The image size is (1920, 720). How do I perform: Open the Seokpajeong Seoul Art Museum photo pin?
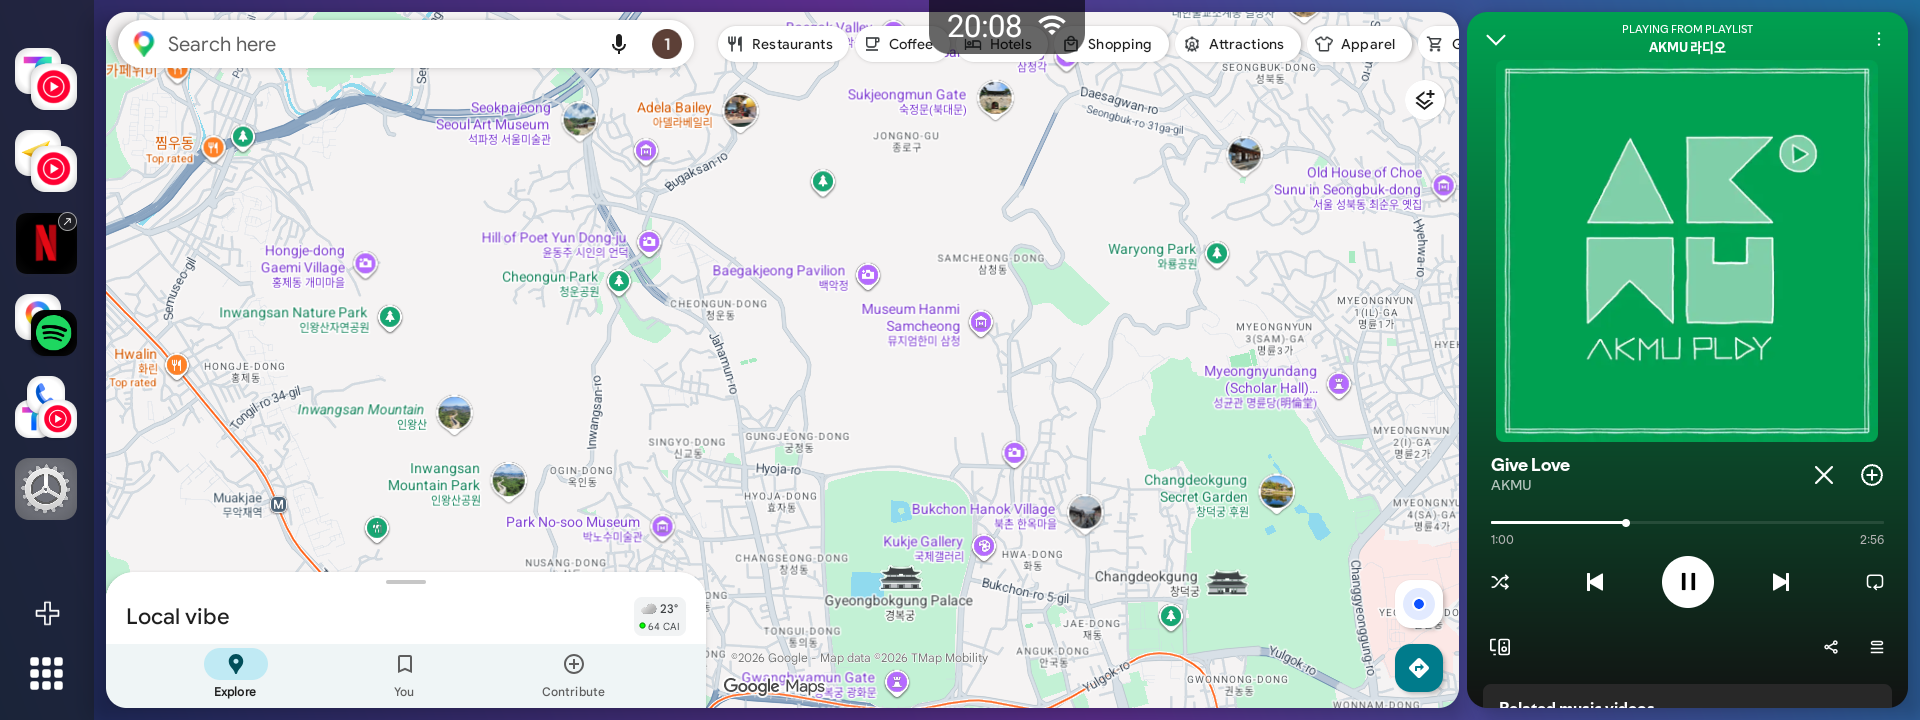(x=579, y=120)
